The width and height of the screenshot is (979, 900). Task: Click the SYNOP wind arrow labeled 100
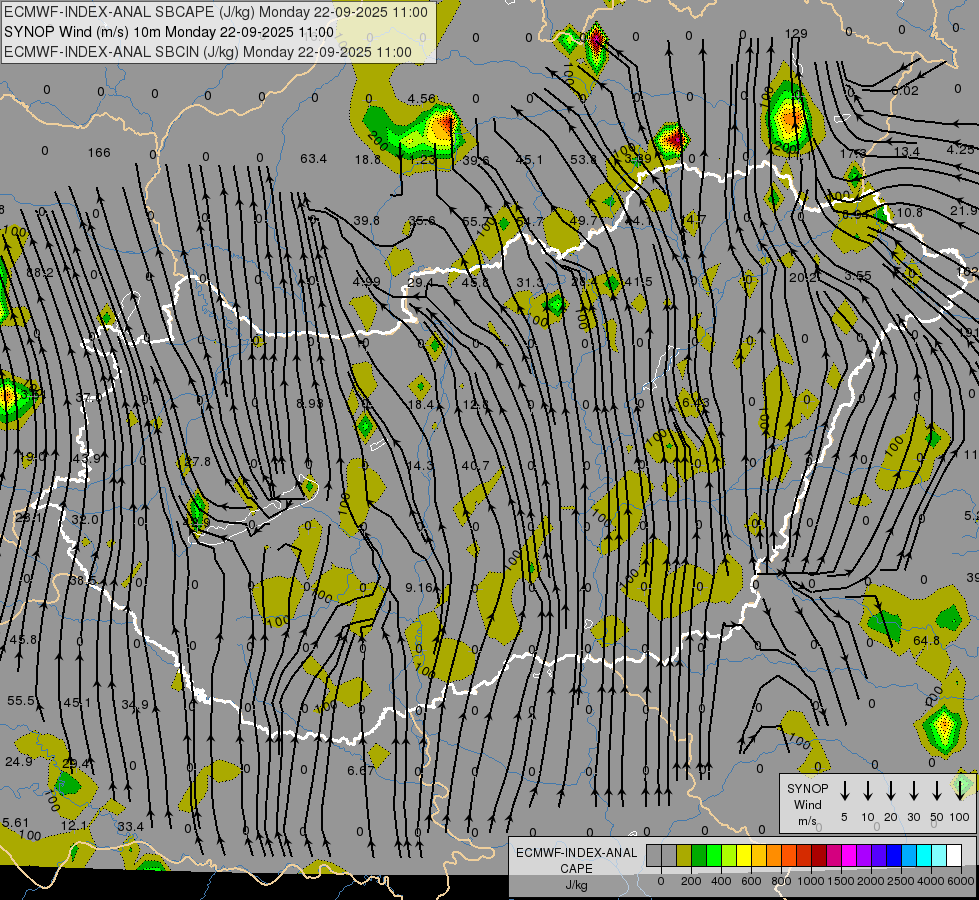[x=960, y=791]
